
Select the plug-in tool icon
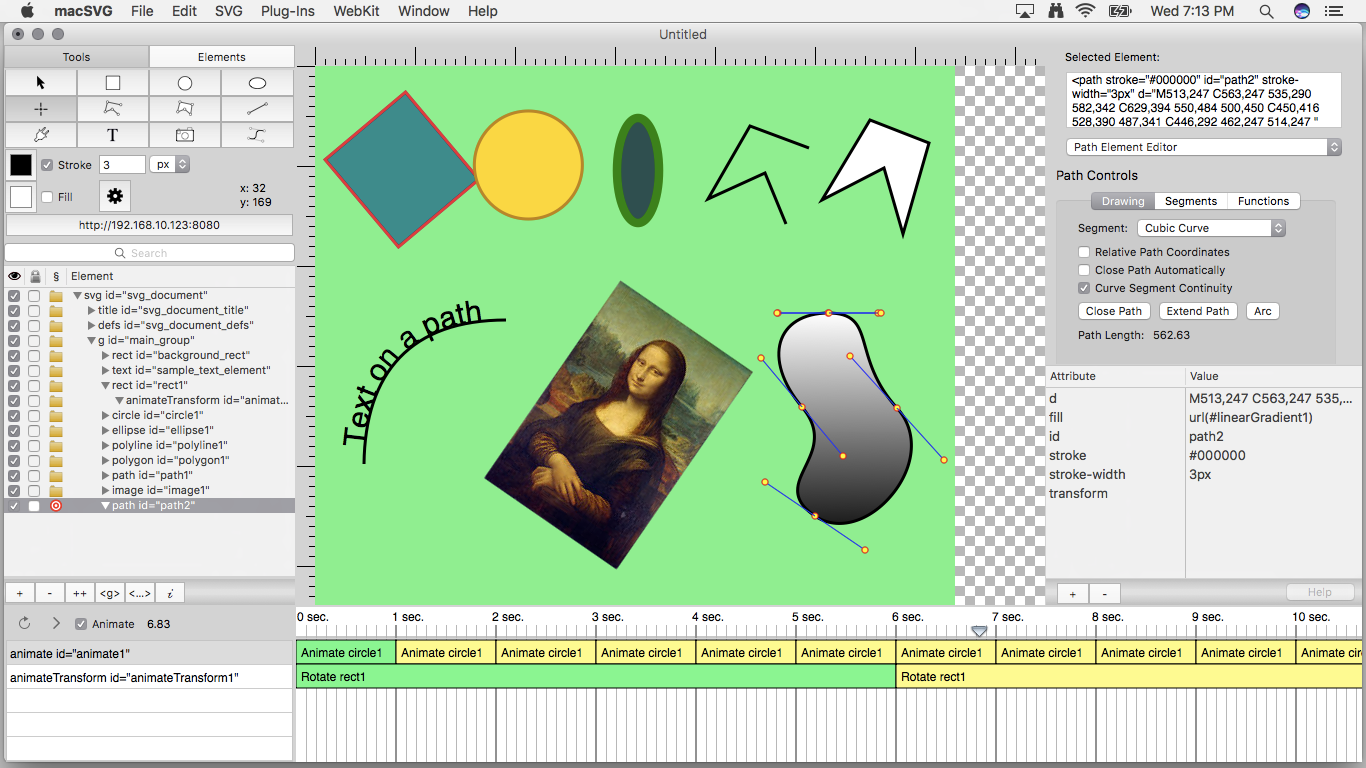tap(41, 135)
